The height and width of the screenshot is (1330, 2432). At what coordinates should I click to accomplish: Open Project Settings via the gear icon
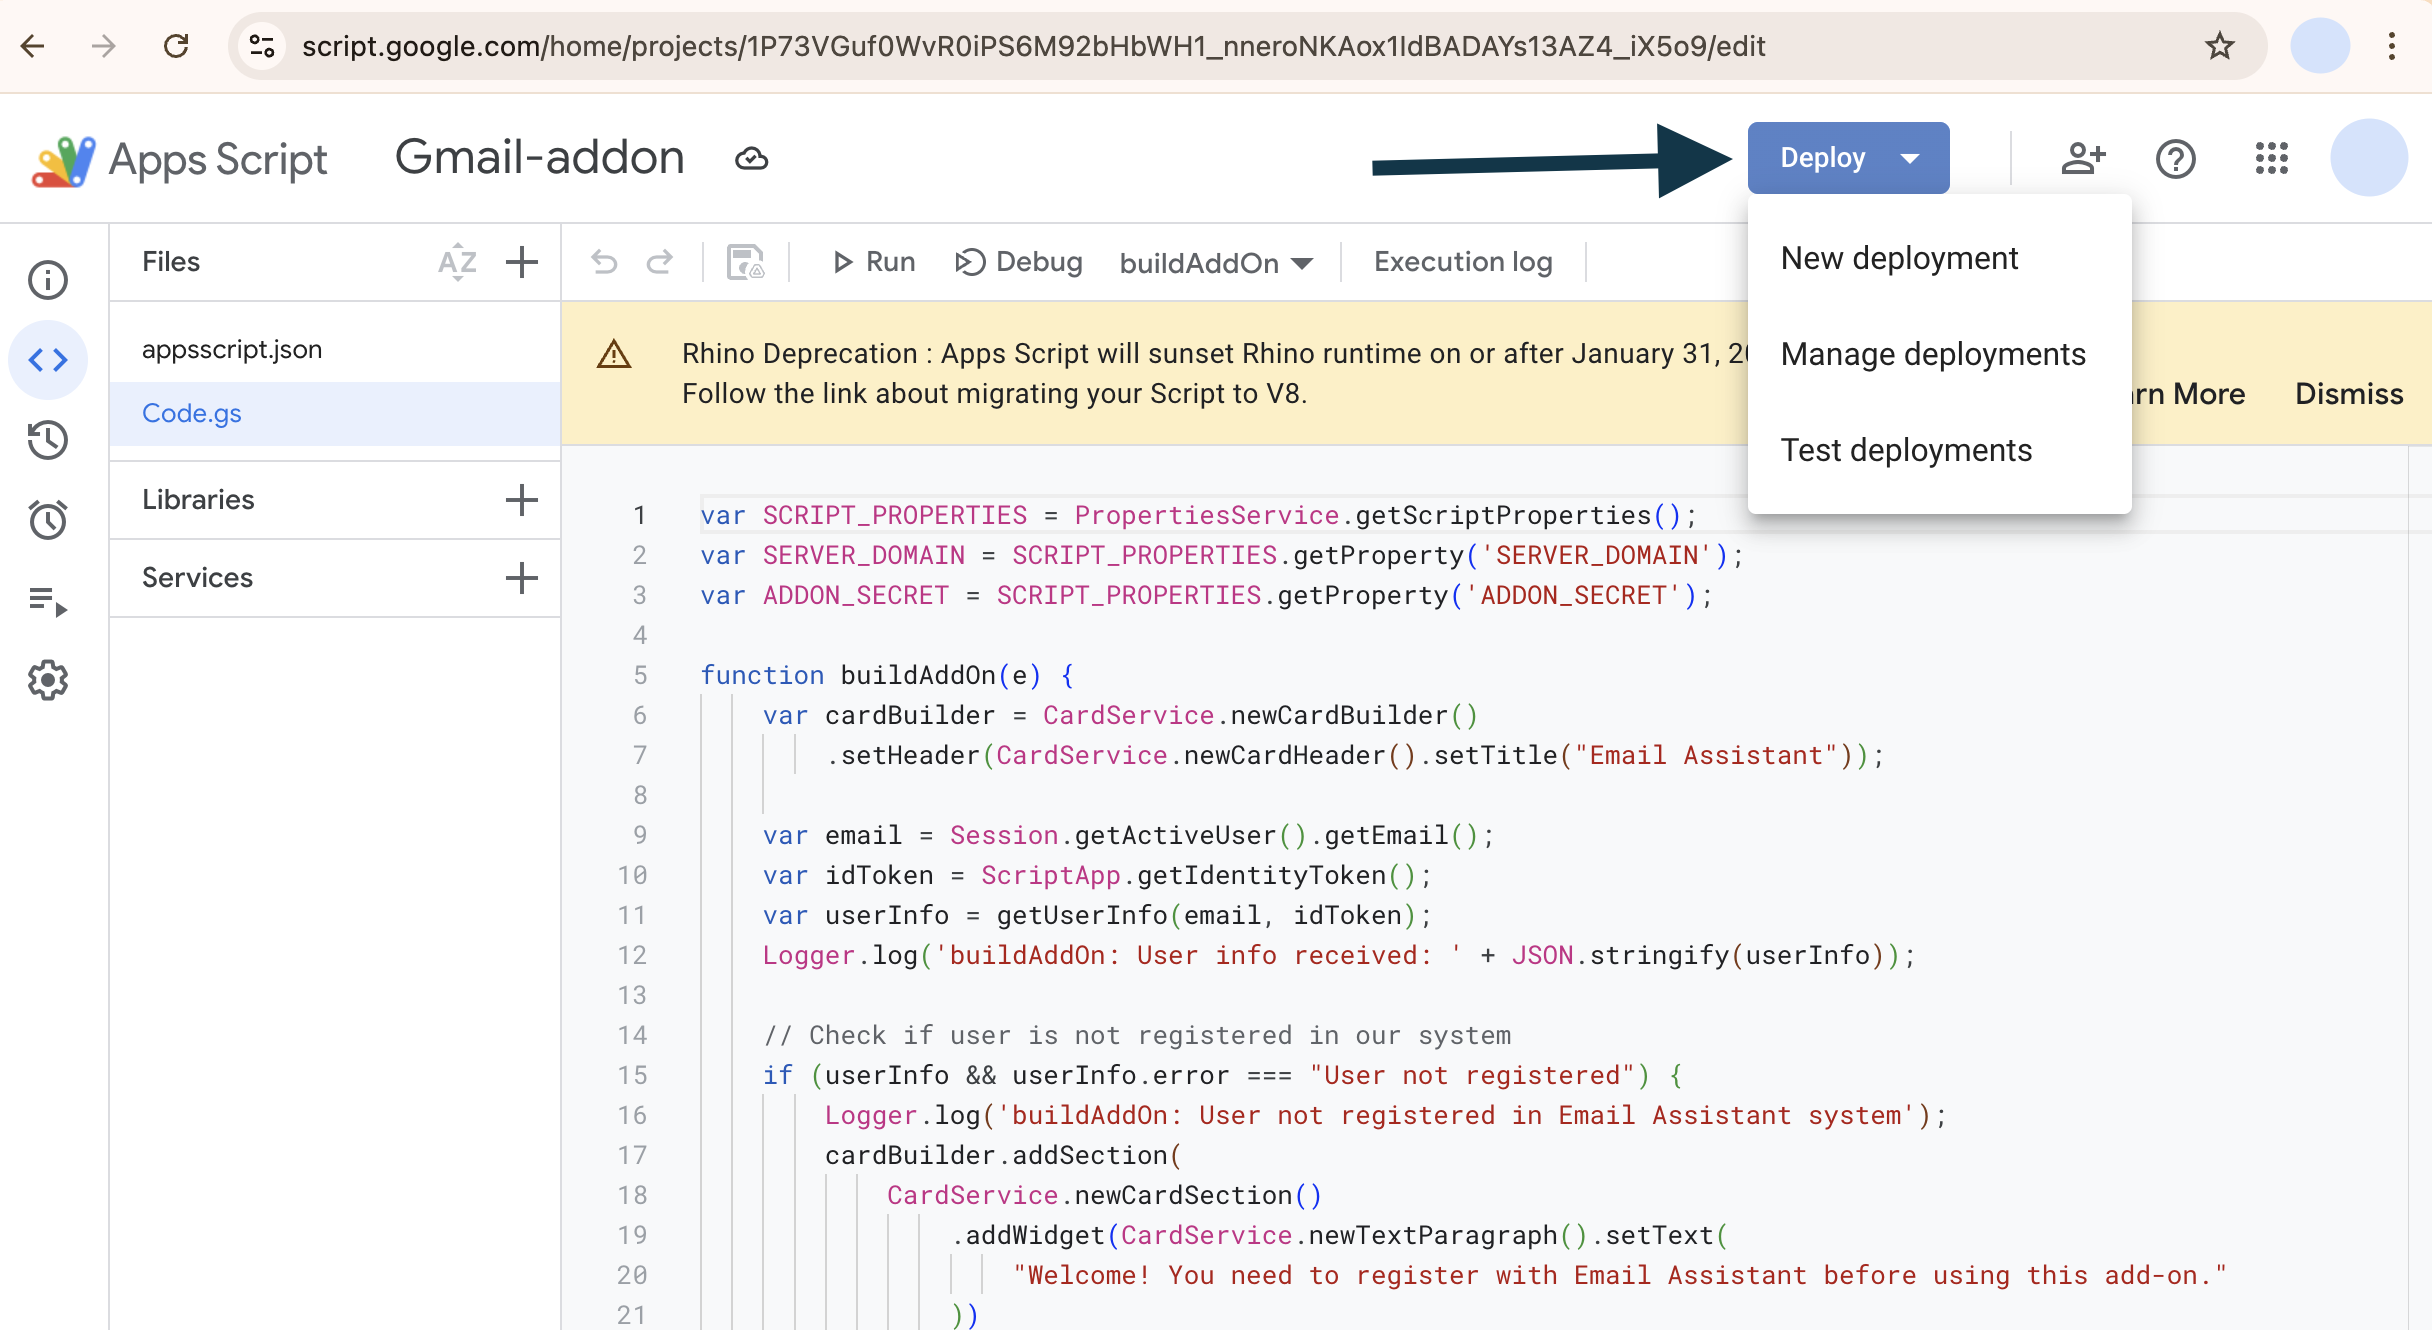click(x=47, y=680)
